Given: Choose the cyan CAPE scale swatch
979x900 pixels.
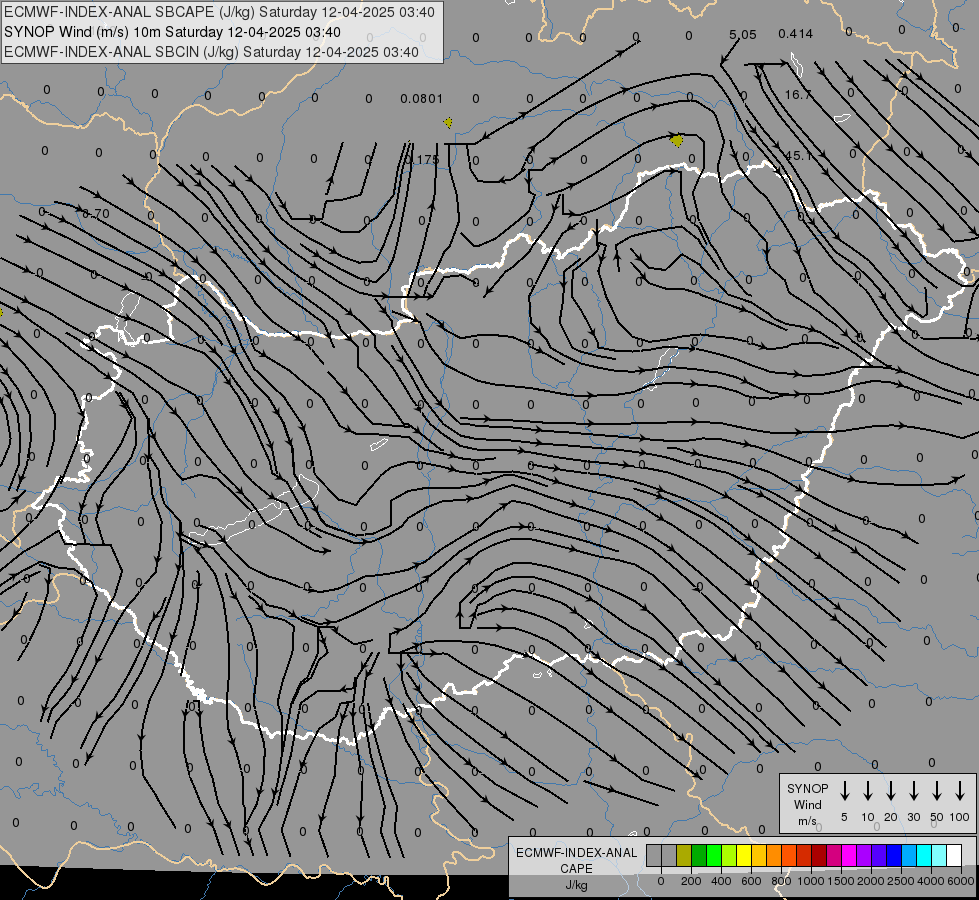Looking at the screenshot, I should [924, 855].
